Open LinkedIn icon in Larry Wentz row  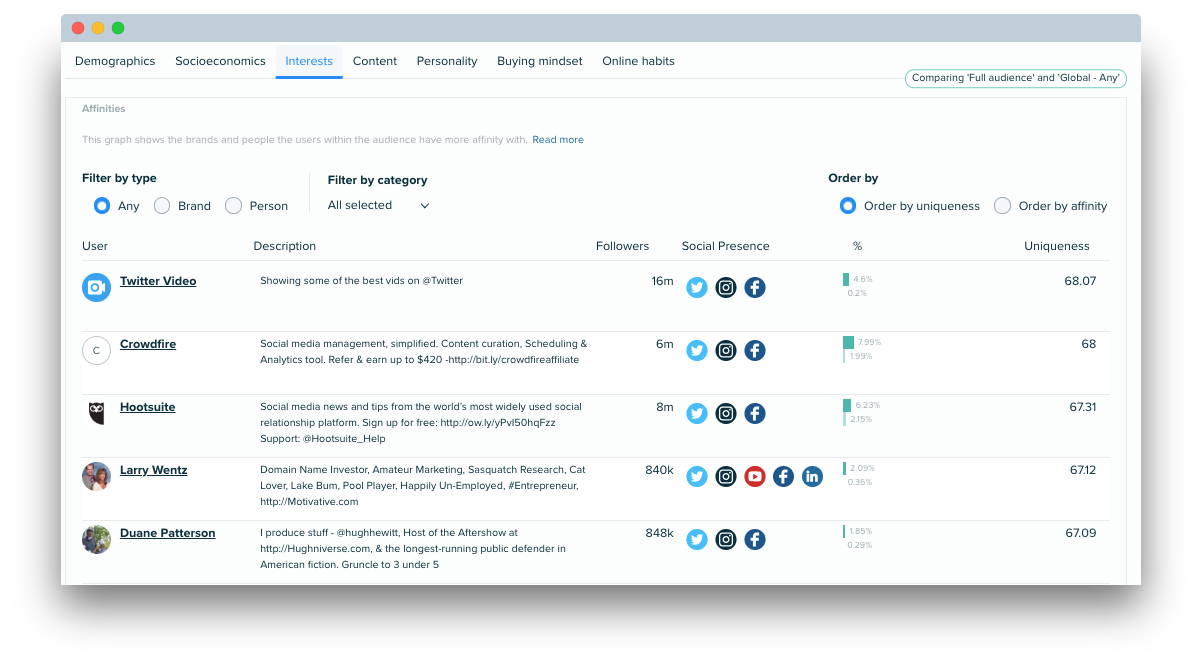pos(812,477)
